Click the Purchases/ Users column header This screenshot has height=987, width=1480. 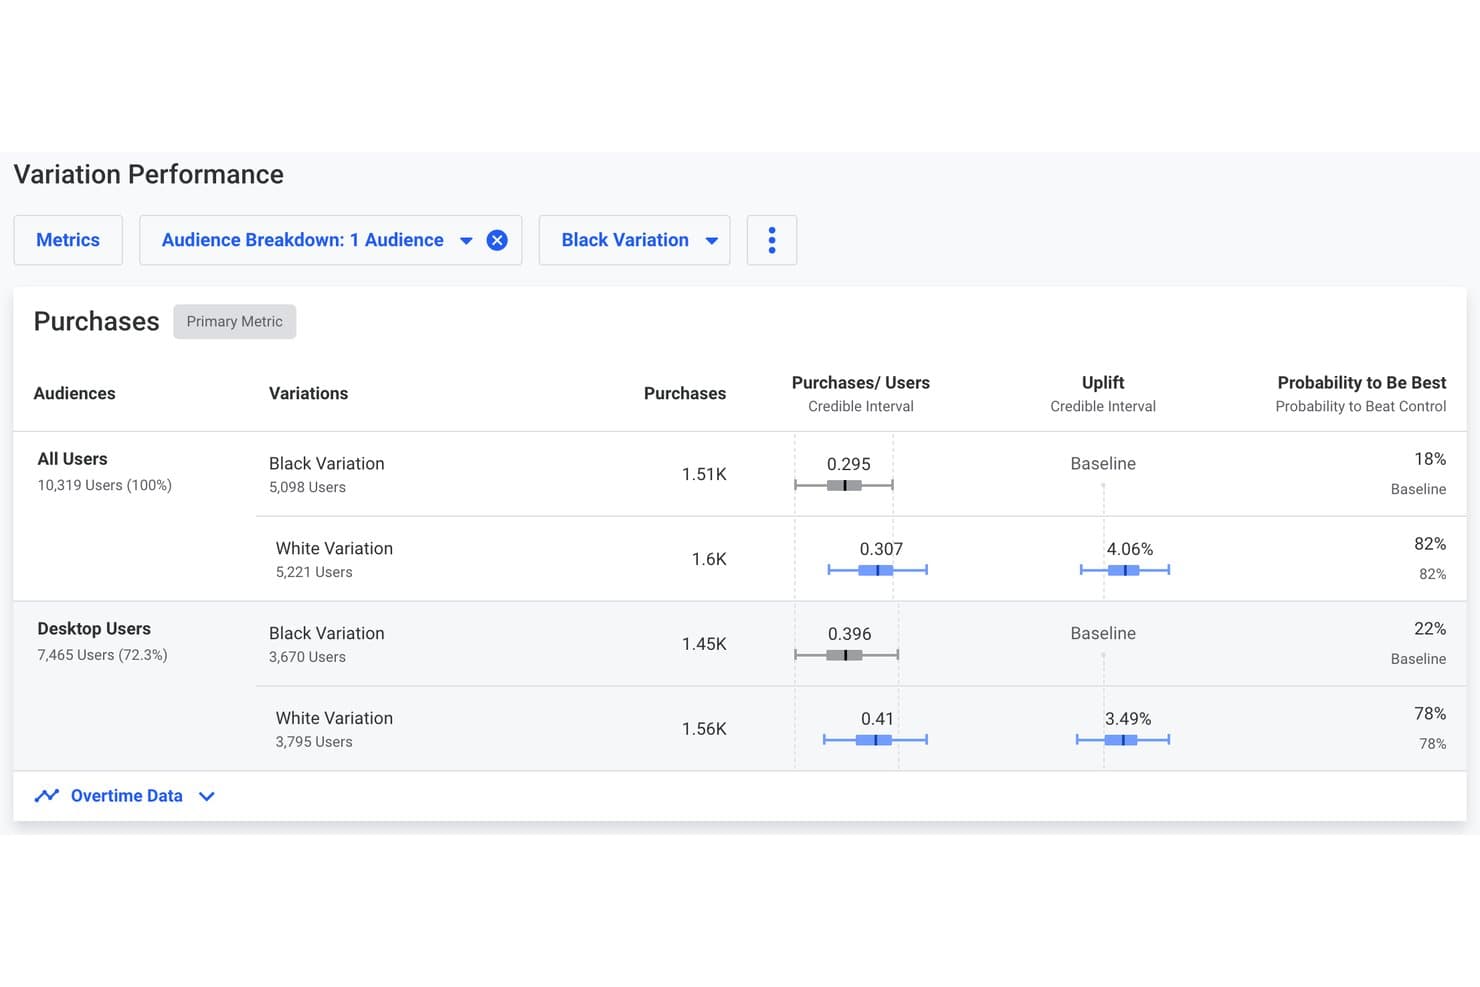pyautogui.click(x=861, y=383)
